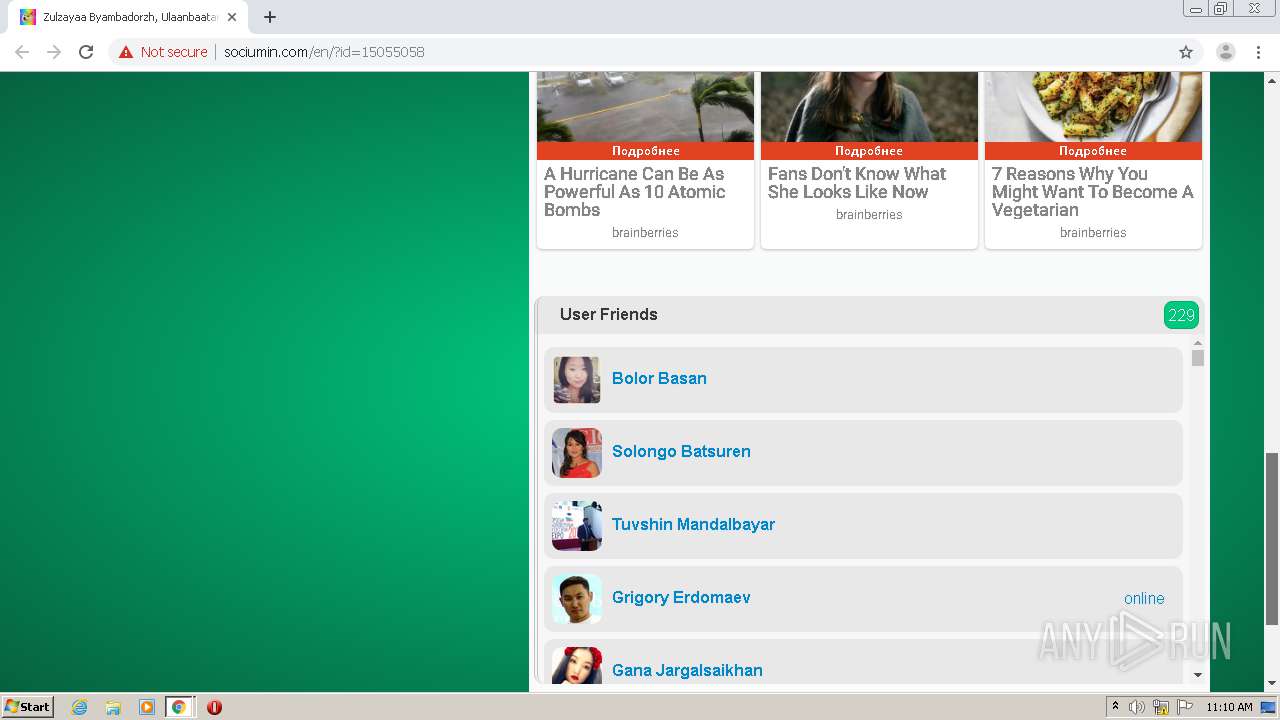Image resolution: width=1280 pixels, height=720 pixels.
Task: Click the page vertical scrollbar thumb
Action: point(1272,539)
